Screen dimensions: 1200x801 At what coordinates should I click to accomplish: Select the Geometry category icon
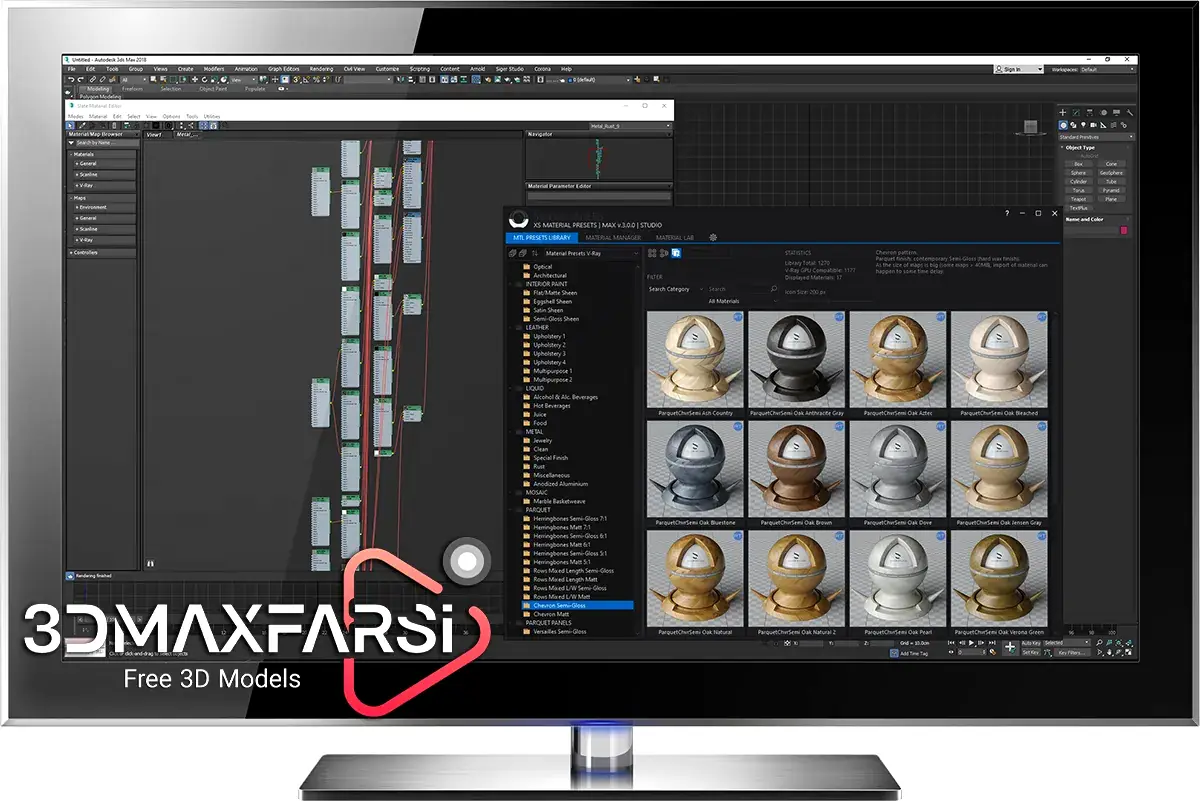[x=1063, y=125]
